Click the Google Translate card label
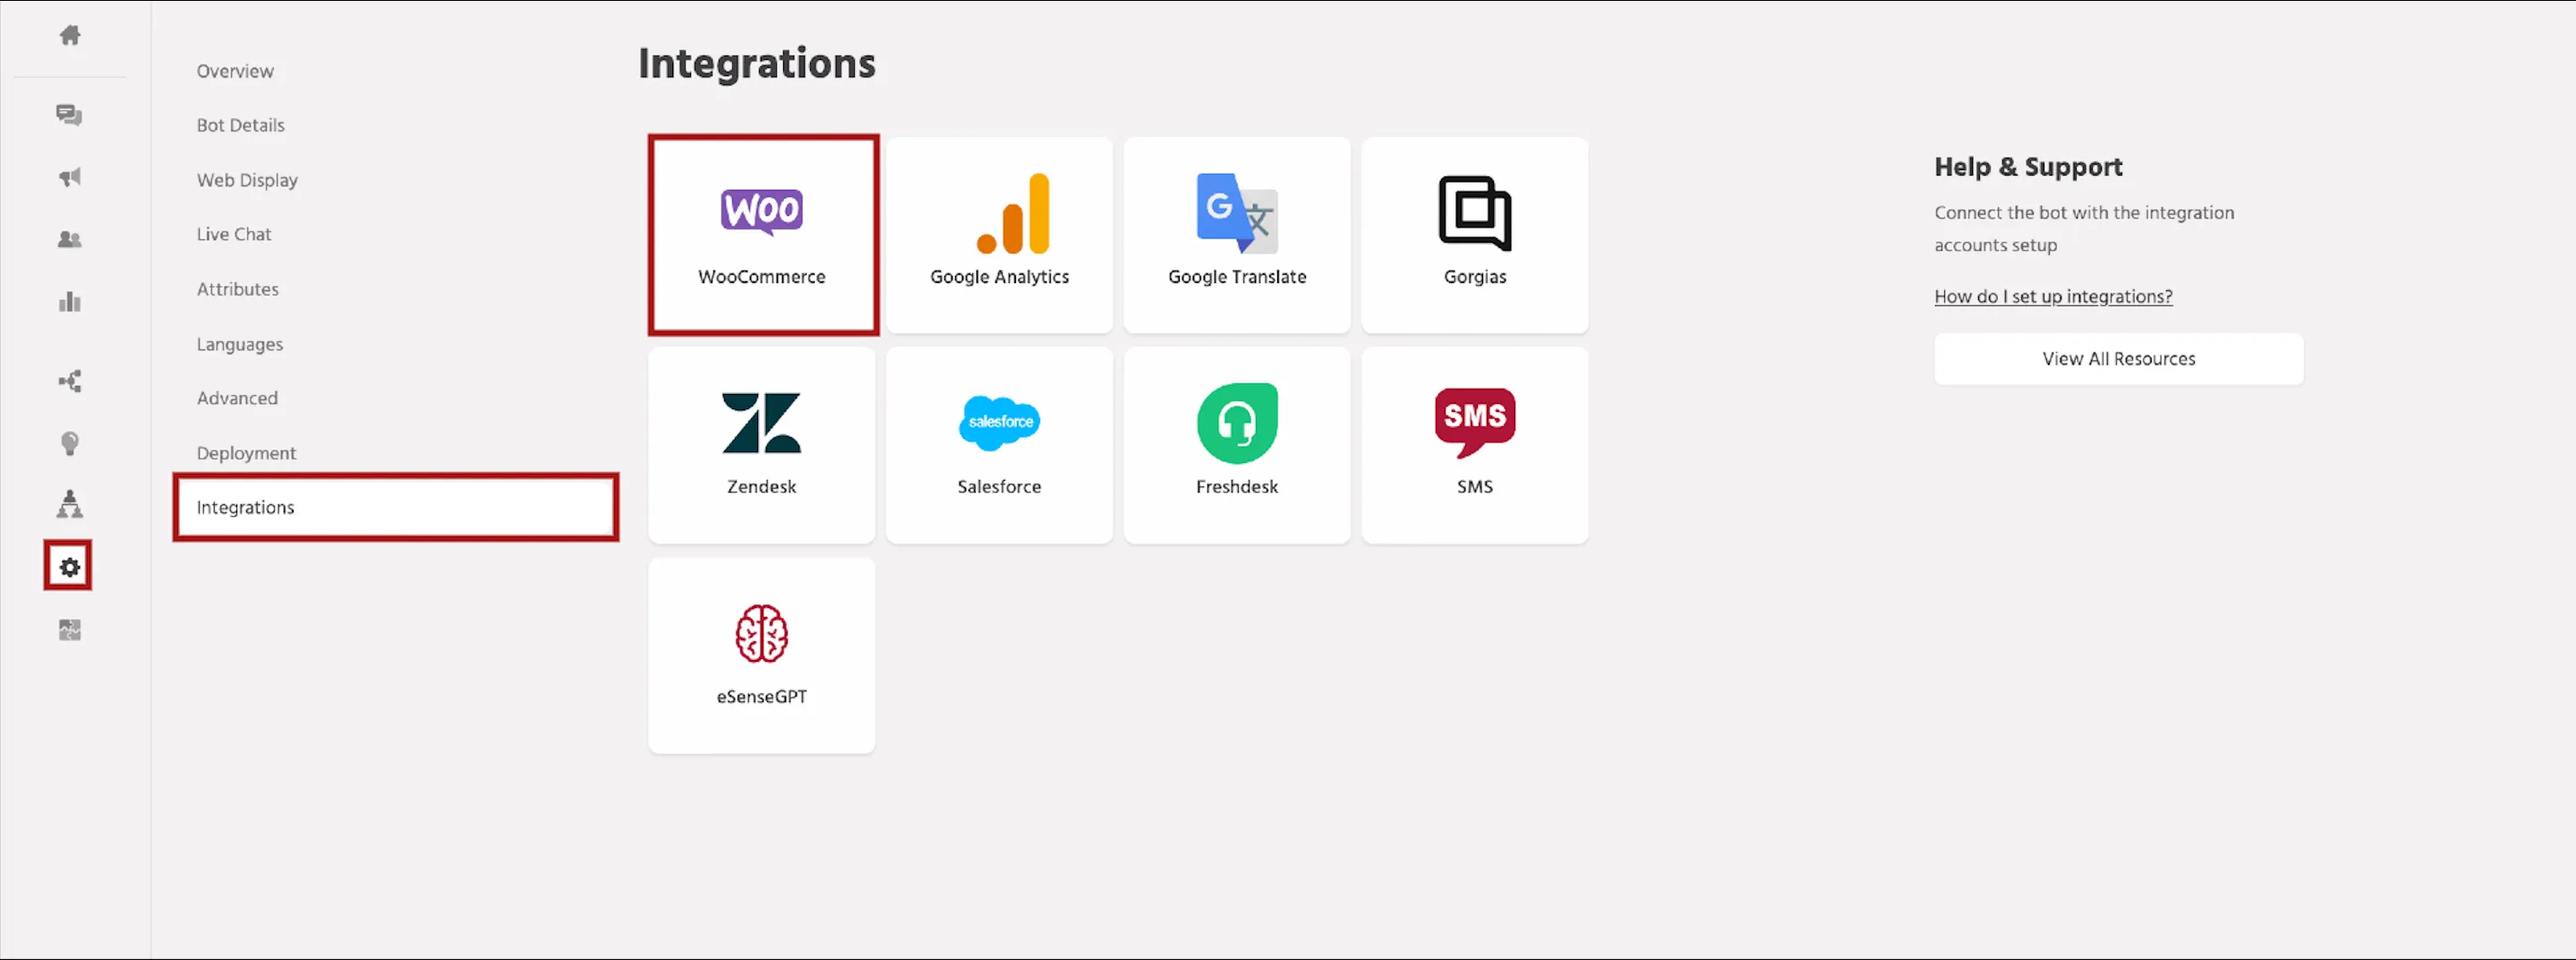The image size is (2576, 960). [x=1237, y=277]
